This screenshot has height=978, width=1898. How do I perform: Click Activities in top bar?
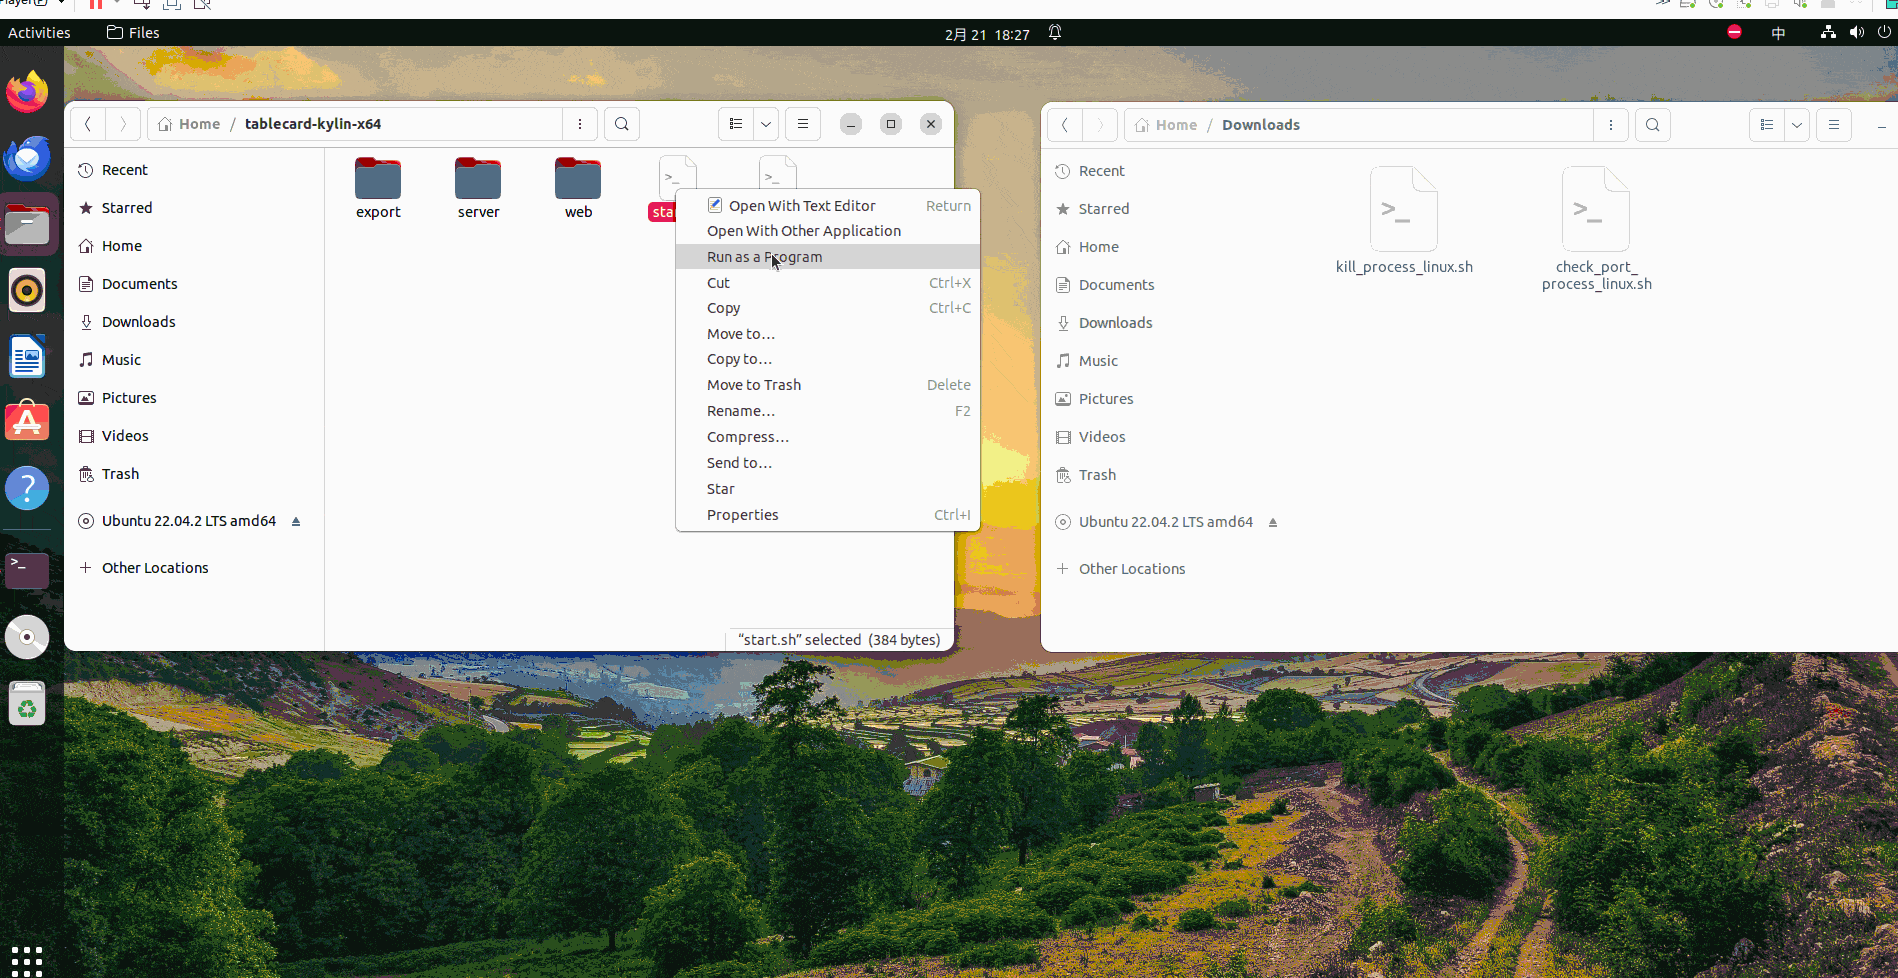39,33
